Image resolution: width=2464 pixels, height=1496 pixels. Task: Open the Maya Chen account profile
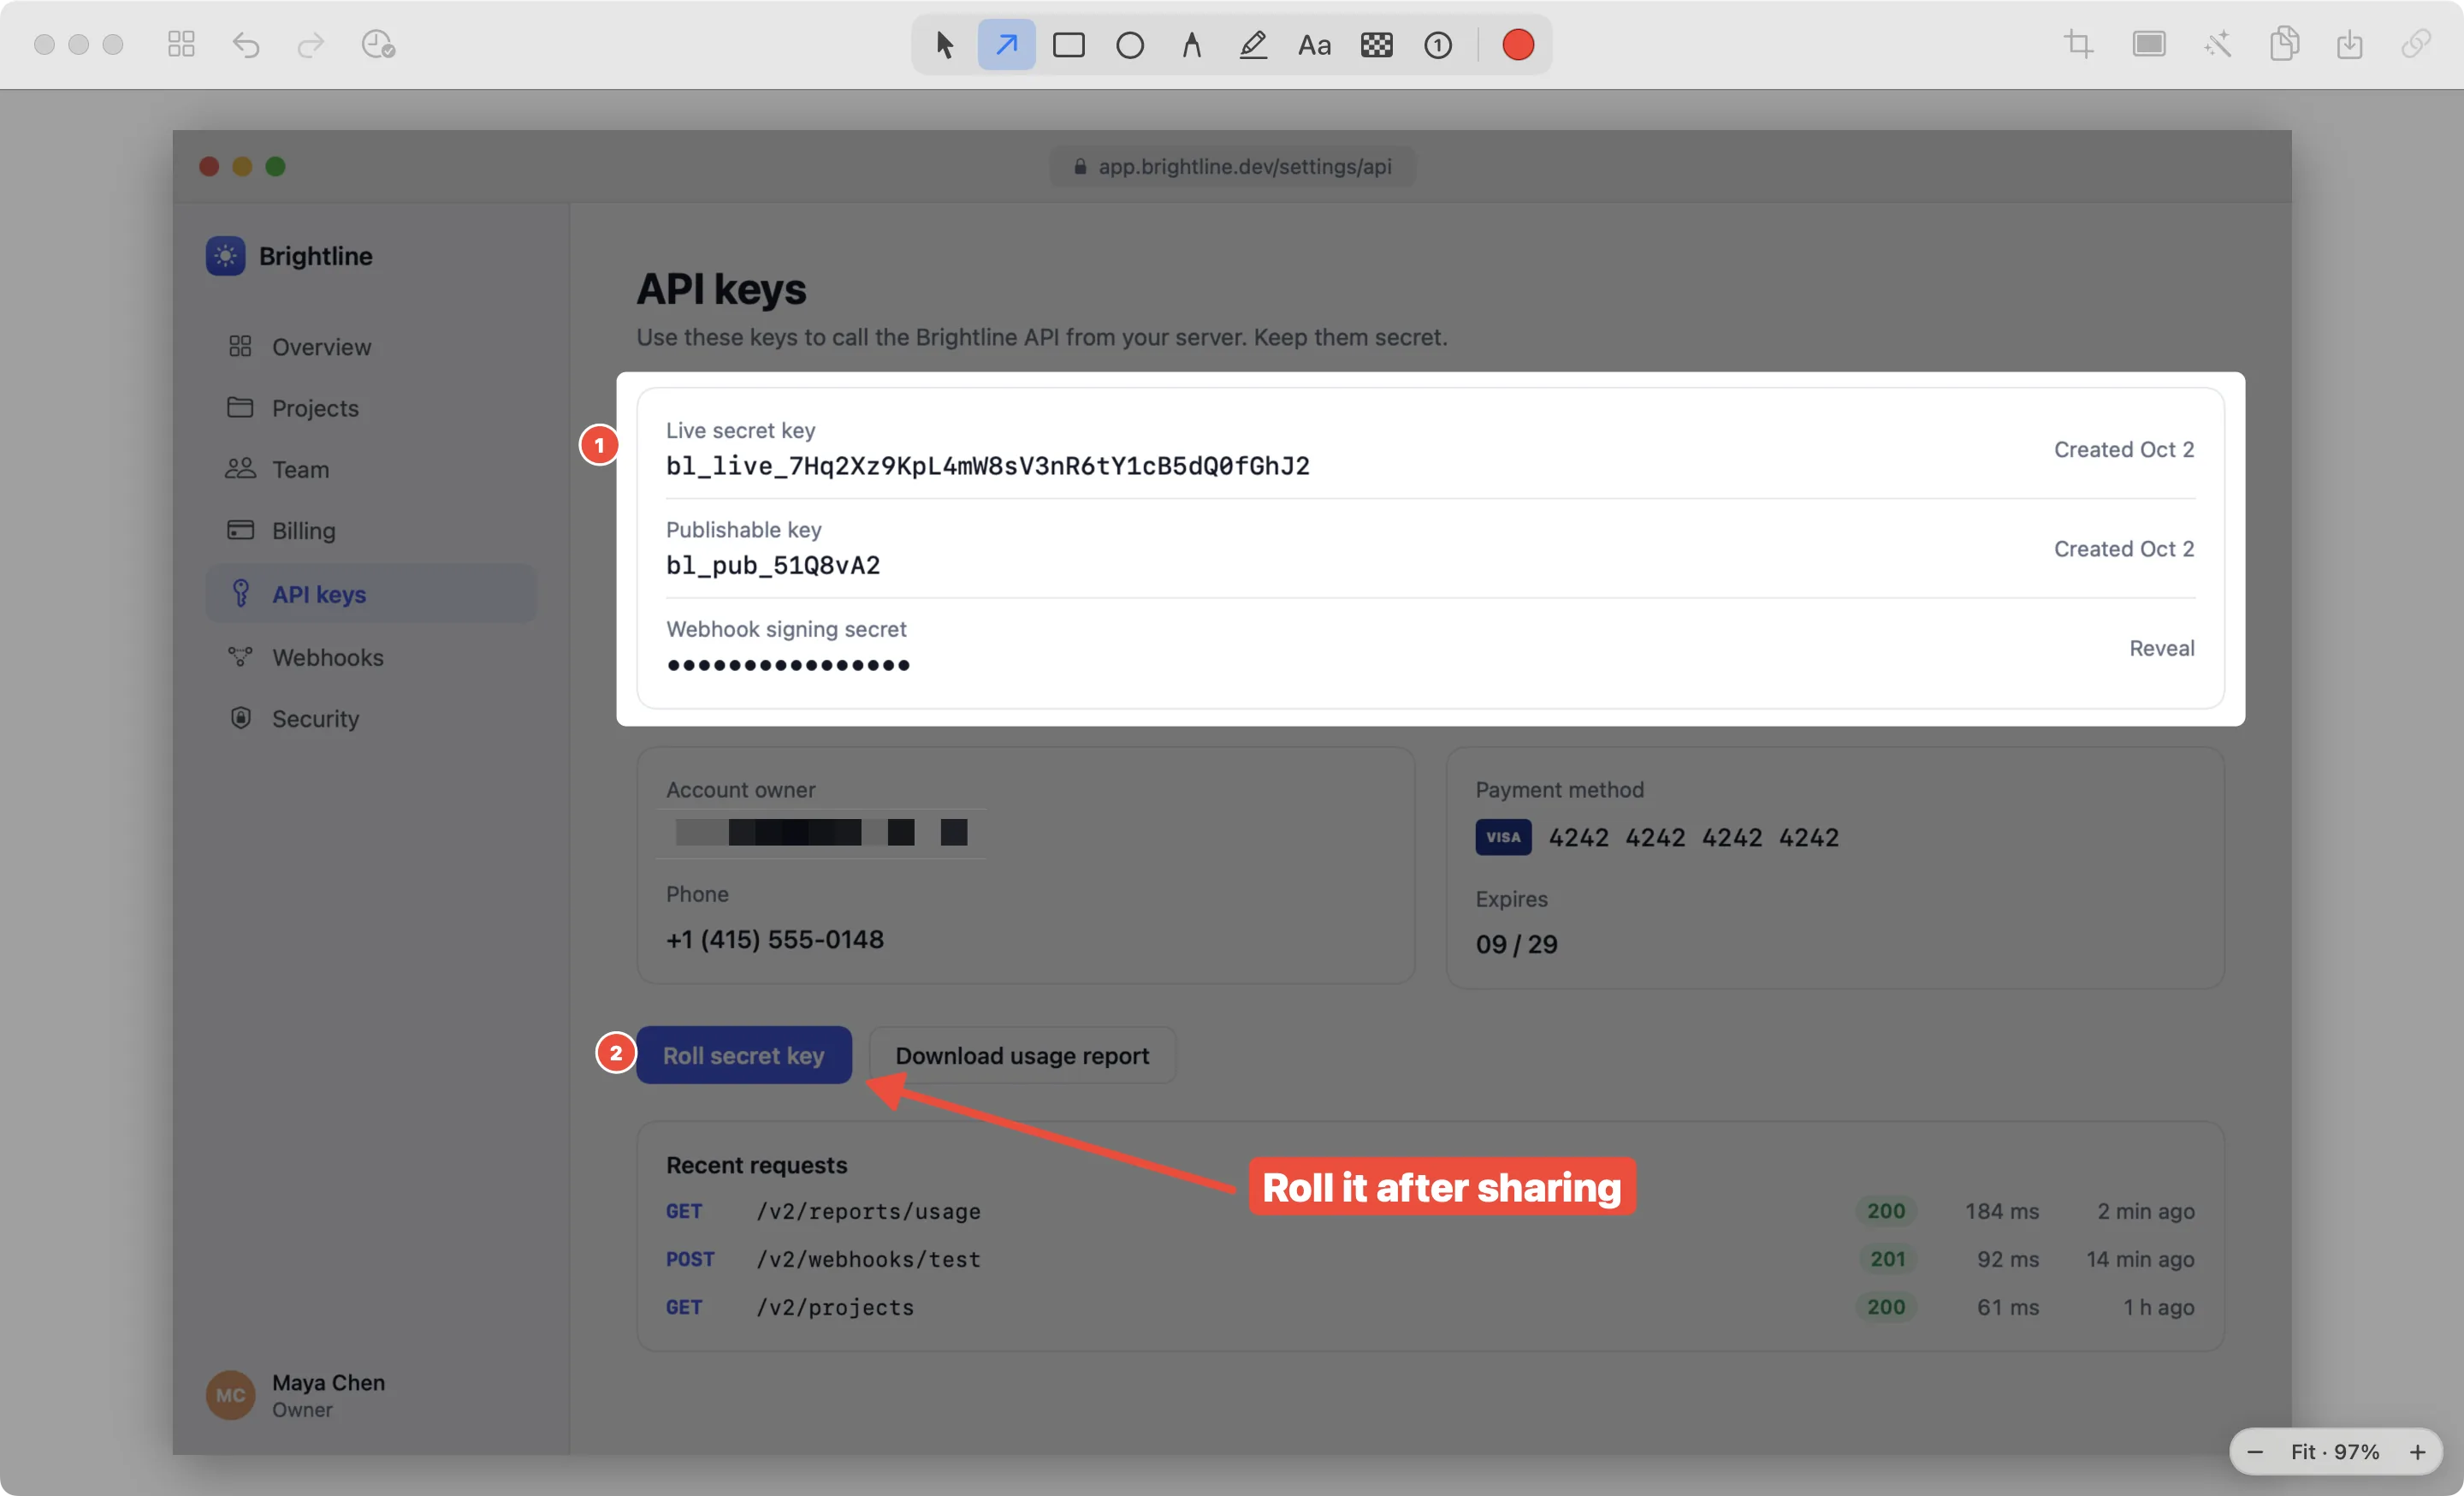point(296,1395)
